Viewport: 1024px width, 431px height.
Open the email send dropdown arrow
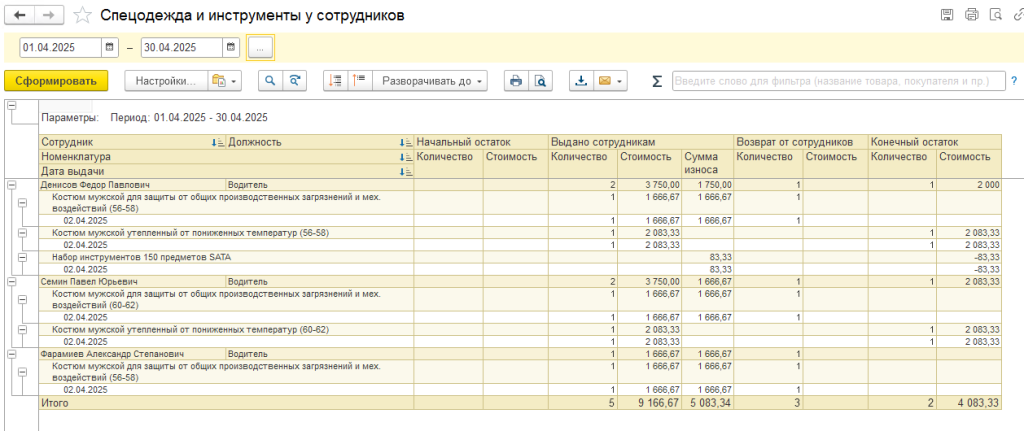621,81
